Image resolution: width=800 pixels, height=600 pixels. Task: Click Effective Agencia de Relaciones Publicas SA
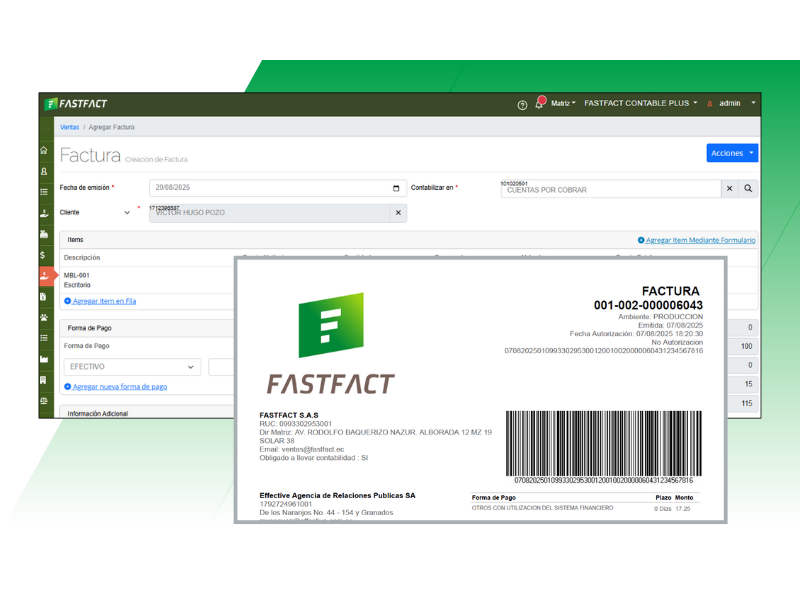pyautogui.click(x=337, y=495)
